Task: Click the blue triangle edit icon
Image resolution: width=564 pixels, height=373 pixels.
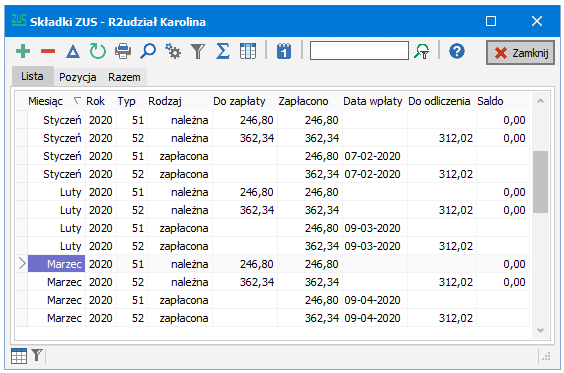Action: (x=73, y=51)
